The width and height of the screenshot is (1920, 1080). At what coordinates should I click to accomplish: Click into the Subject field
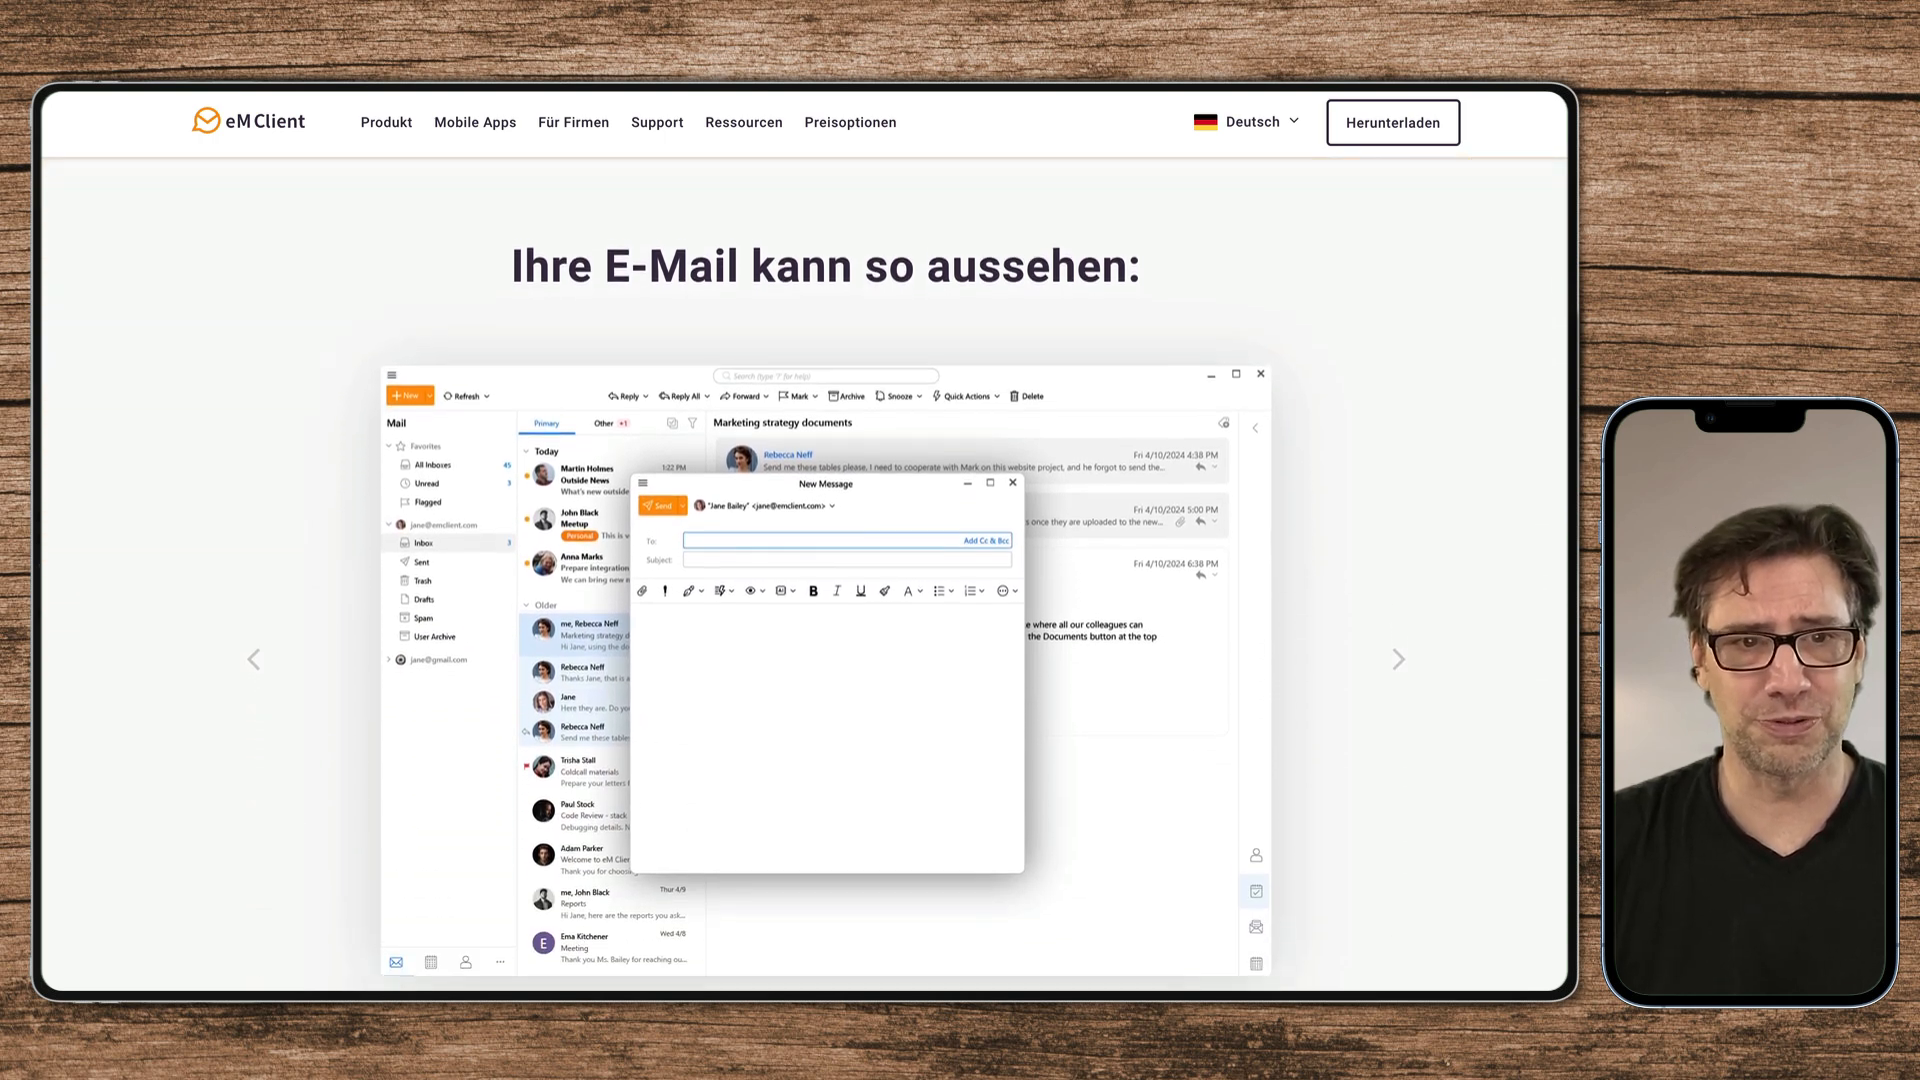pos(847,560)
